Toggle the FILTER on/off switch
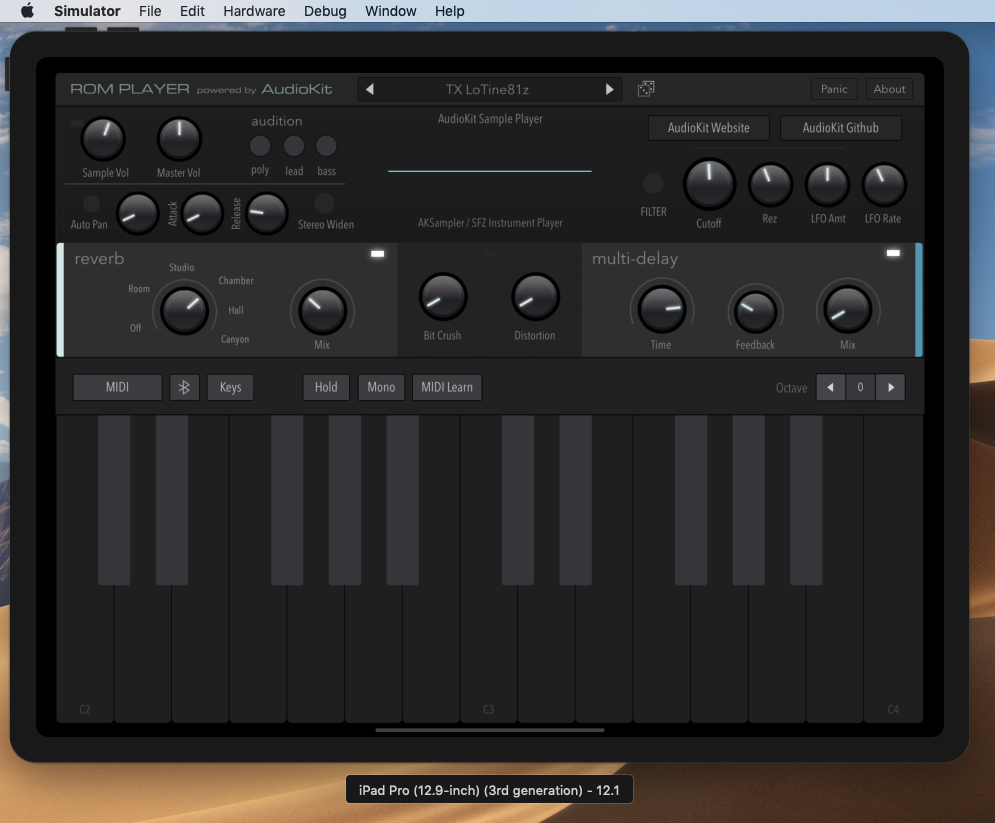The height and width of the screenshot is (823, 995). [x=653, y=183]
